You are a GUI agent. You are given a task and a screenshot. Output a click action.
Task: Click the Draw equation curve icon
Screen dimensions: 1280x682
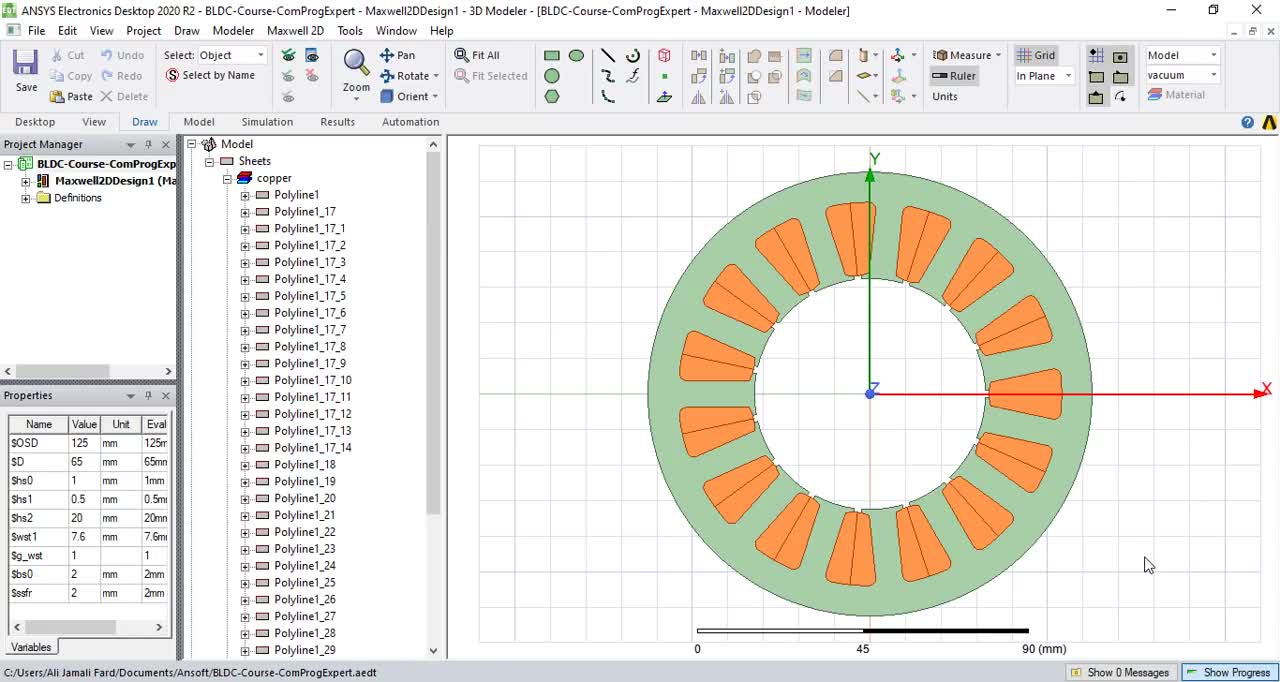point(633,76)
